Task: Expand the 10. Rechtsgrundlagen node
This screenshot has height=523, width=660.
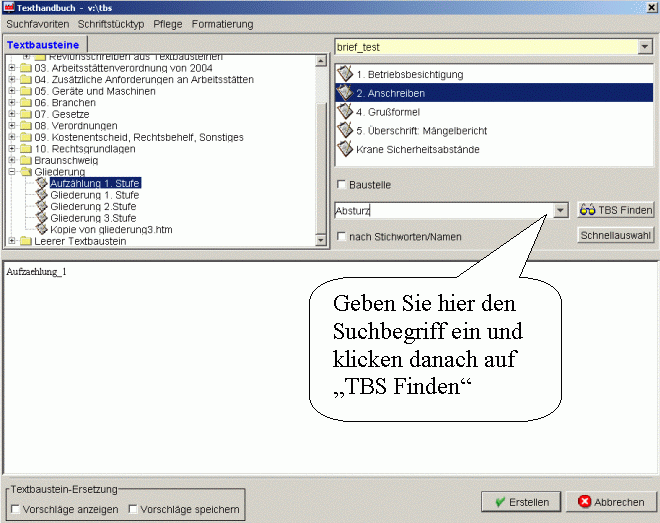Action: point(12,148)
